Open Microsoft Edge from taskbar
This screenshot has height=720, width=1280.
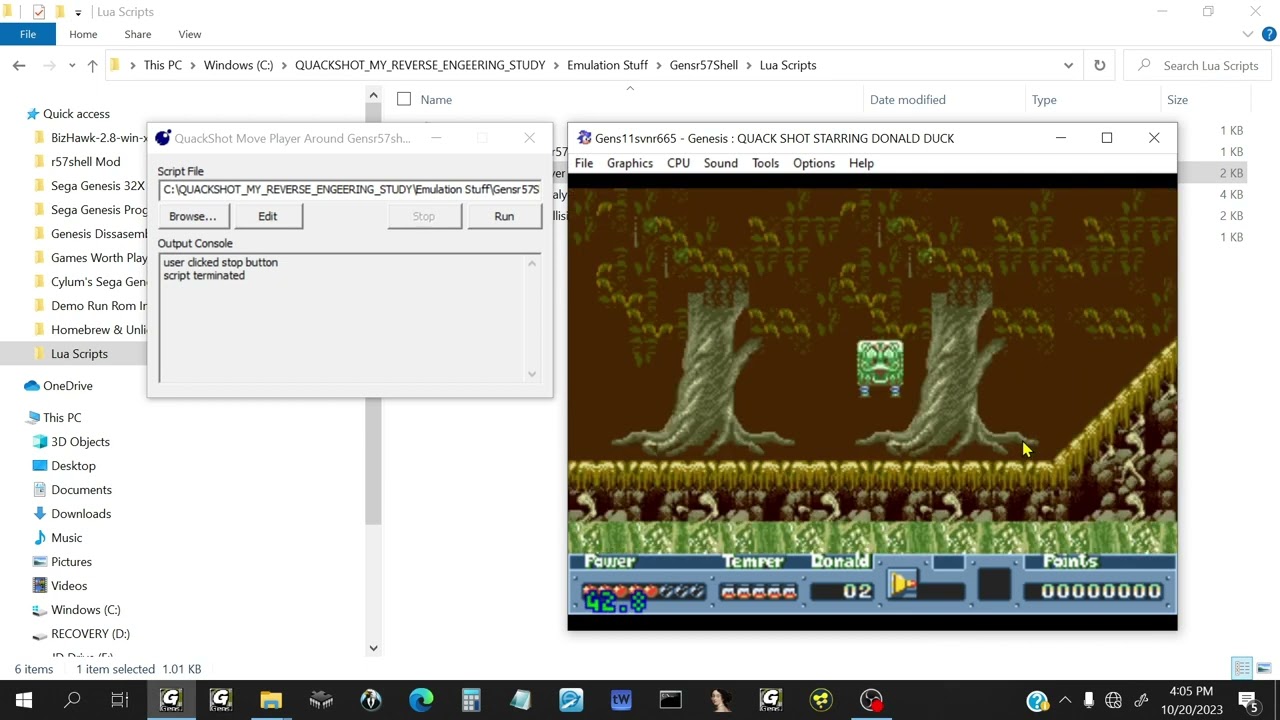(x=421, y=700)
